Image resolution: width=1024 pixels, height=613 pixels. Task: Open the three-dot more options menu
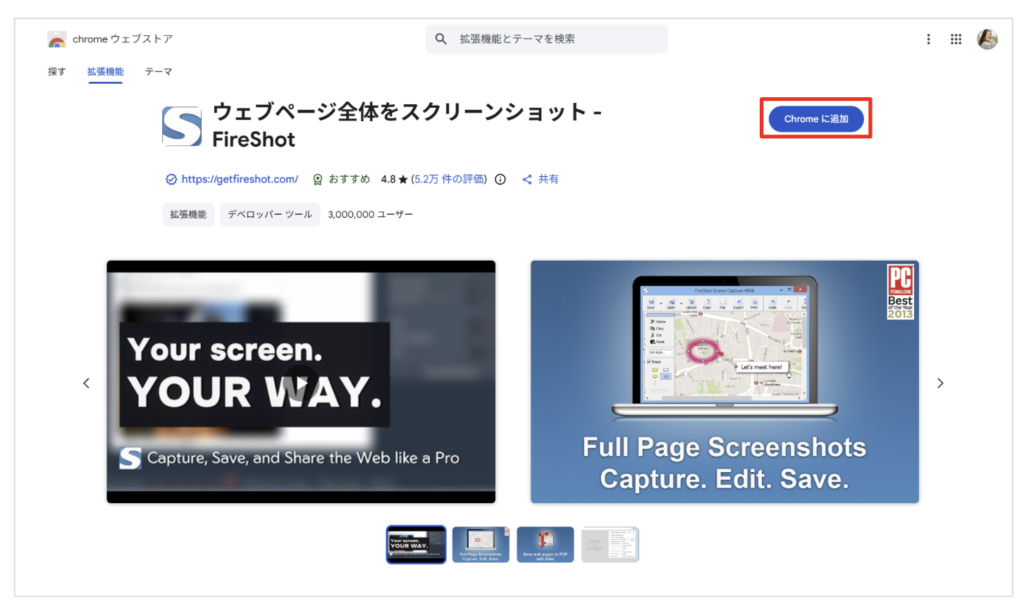tap(928, 39)
